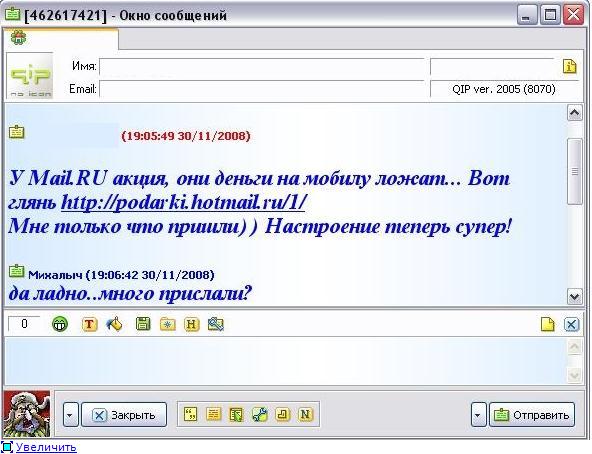Click the send picture icon in toolbar

point(216,324)
